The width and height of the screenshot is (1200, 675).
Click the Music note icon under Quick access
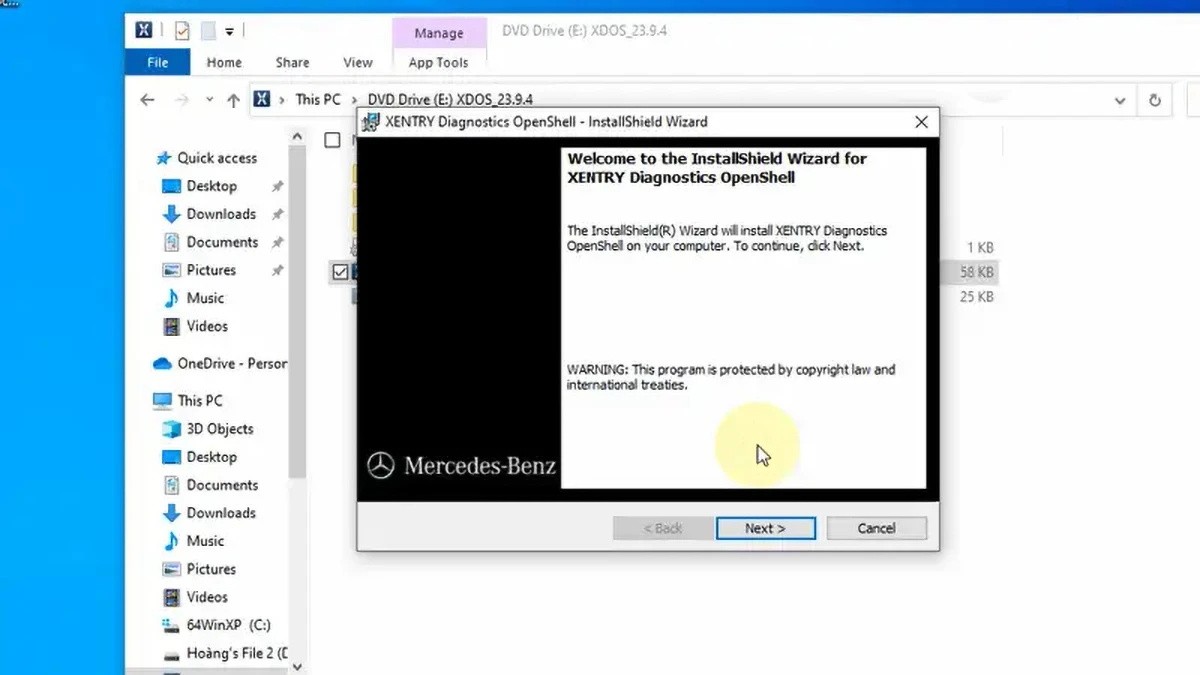pyautogui.click(x=171, y=298)
